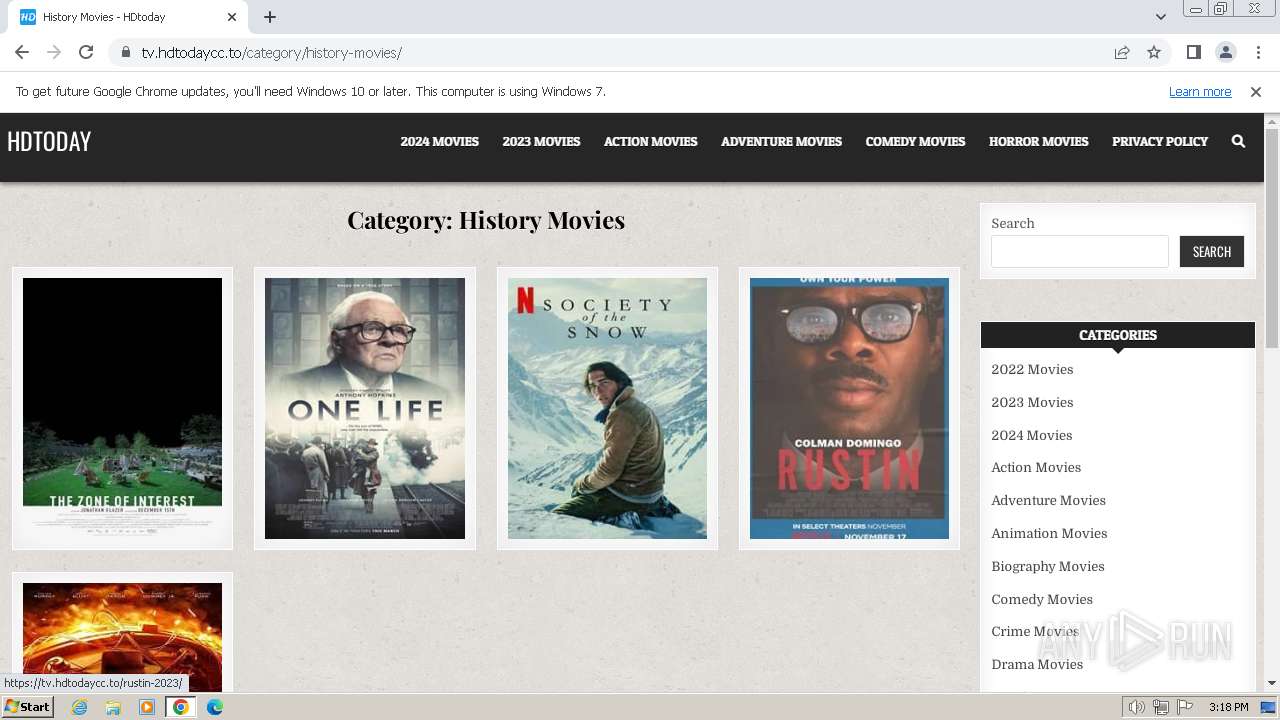Open the partially visible fifth movie poster

pos(122,636)
